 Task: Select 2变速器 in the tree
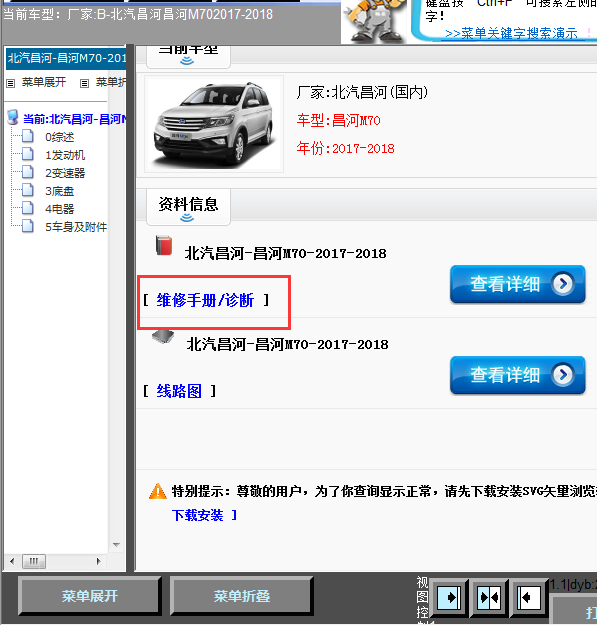[65, 173]
